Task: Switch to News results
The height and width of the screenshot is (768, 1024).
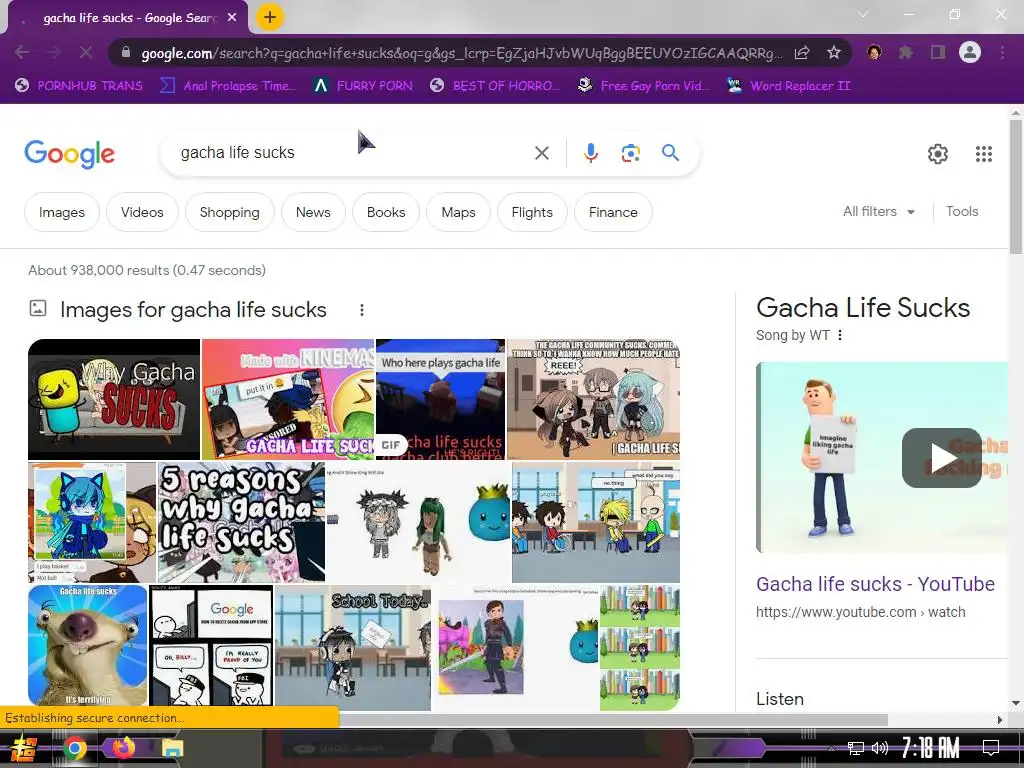Action: click(x=313, y=212)
